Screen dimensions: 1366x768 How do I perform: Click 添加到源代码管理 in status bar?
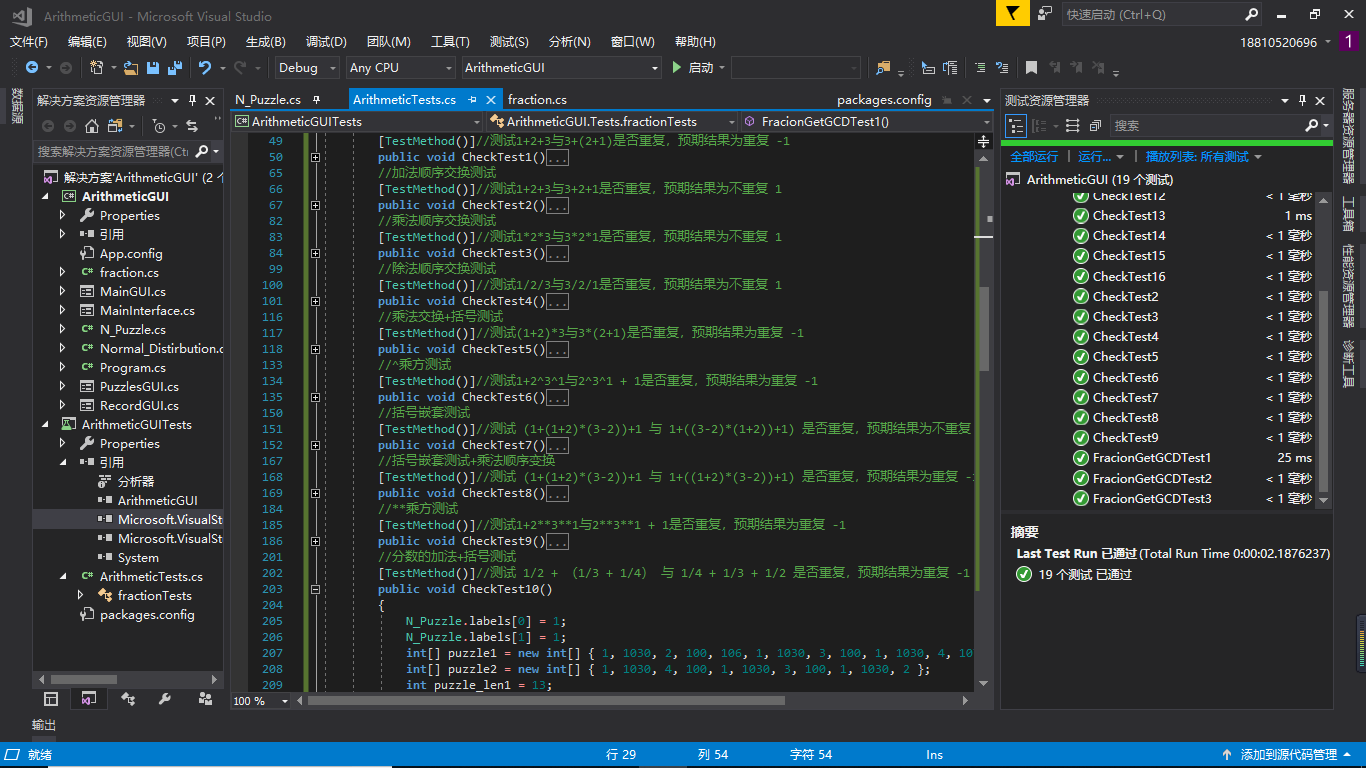pos(1287,755)
